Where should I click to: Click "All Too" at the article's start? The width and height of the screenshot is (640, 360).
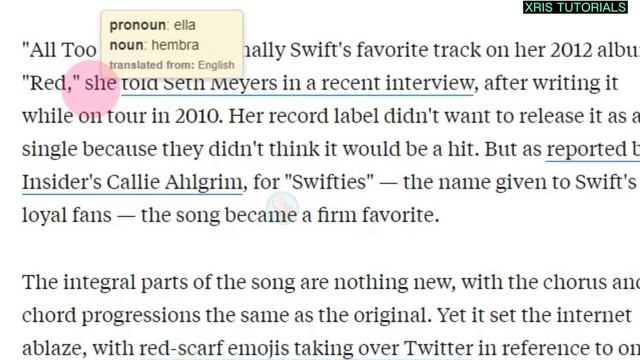click(59, 51)
